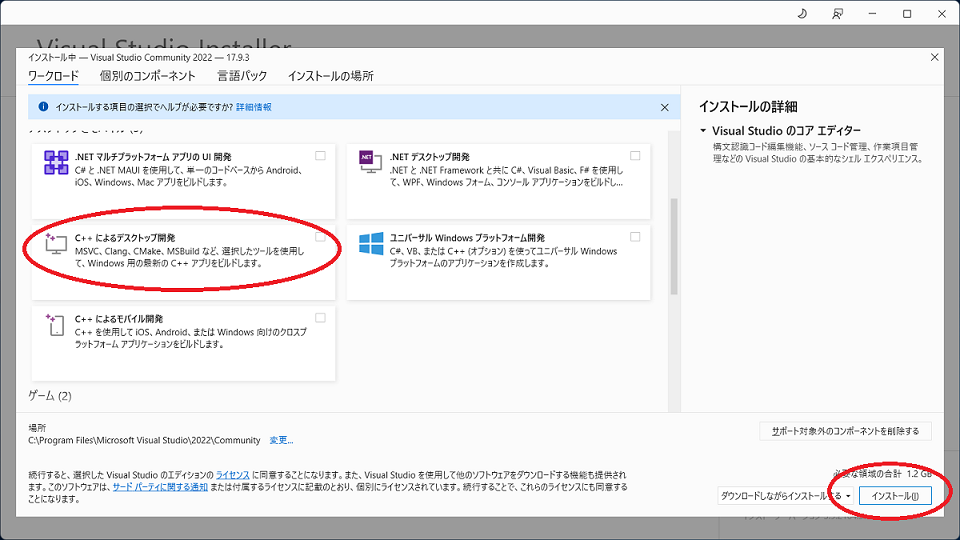Switch to 個別のコンポーネント tab
Screen dimensions: 960x540
click(148, 76)
